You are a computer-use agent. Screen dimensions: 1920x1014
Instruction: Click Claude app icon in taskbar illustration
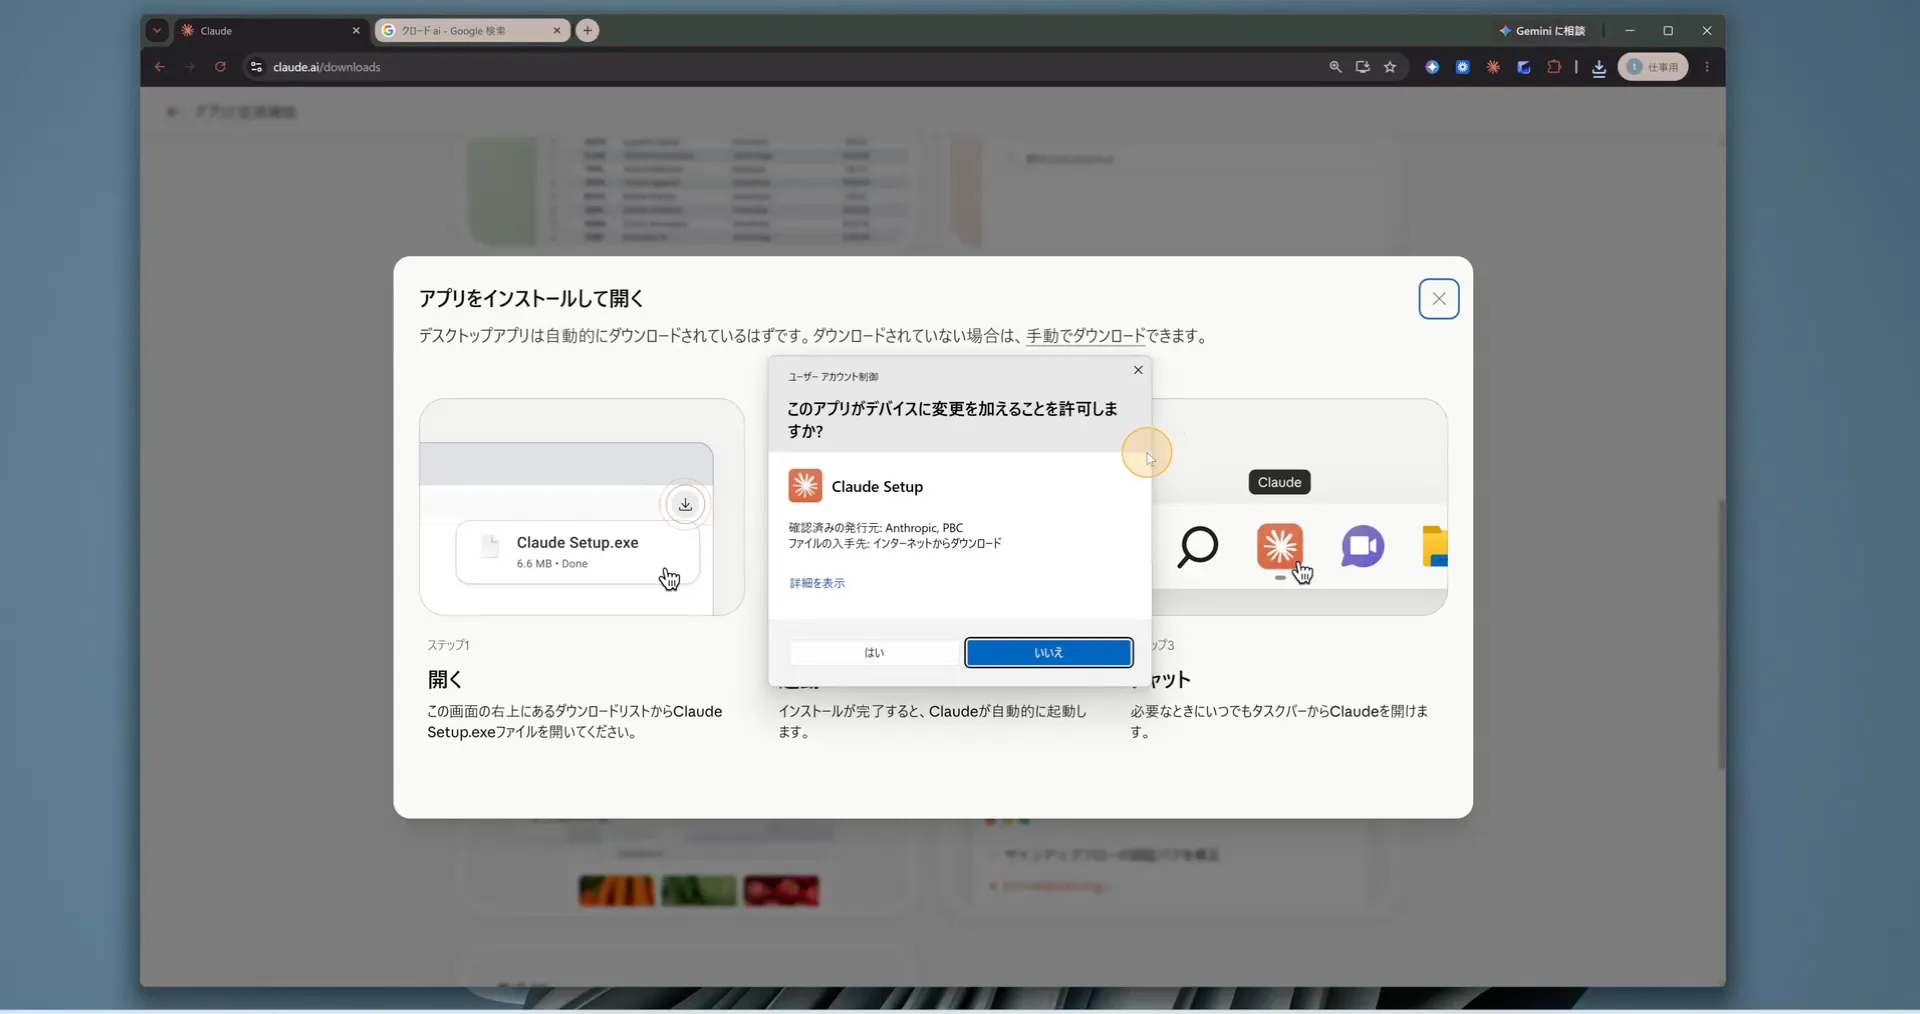pos(1280,546)
